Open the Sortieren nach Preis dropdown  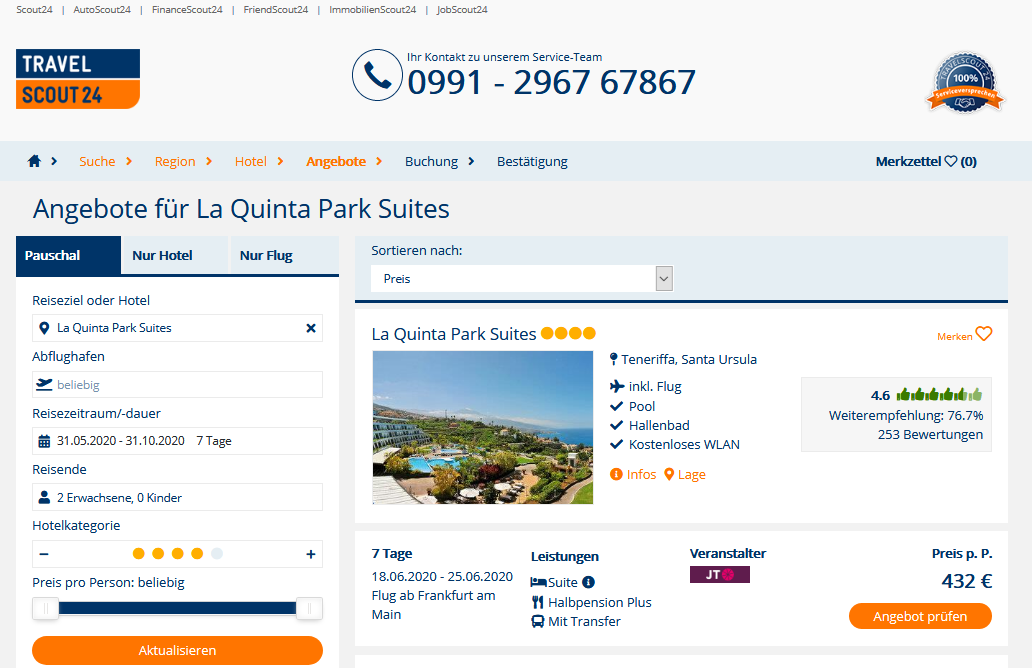pos(522,278)
